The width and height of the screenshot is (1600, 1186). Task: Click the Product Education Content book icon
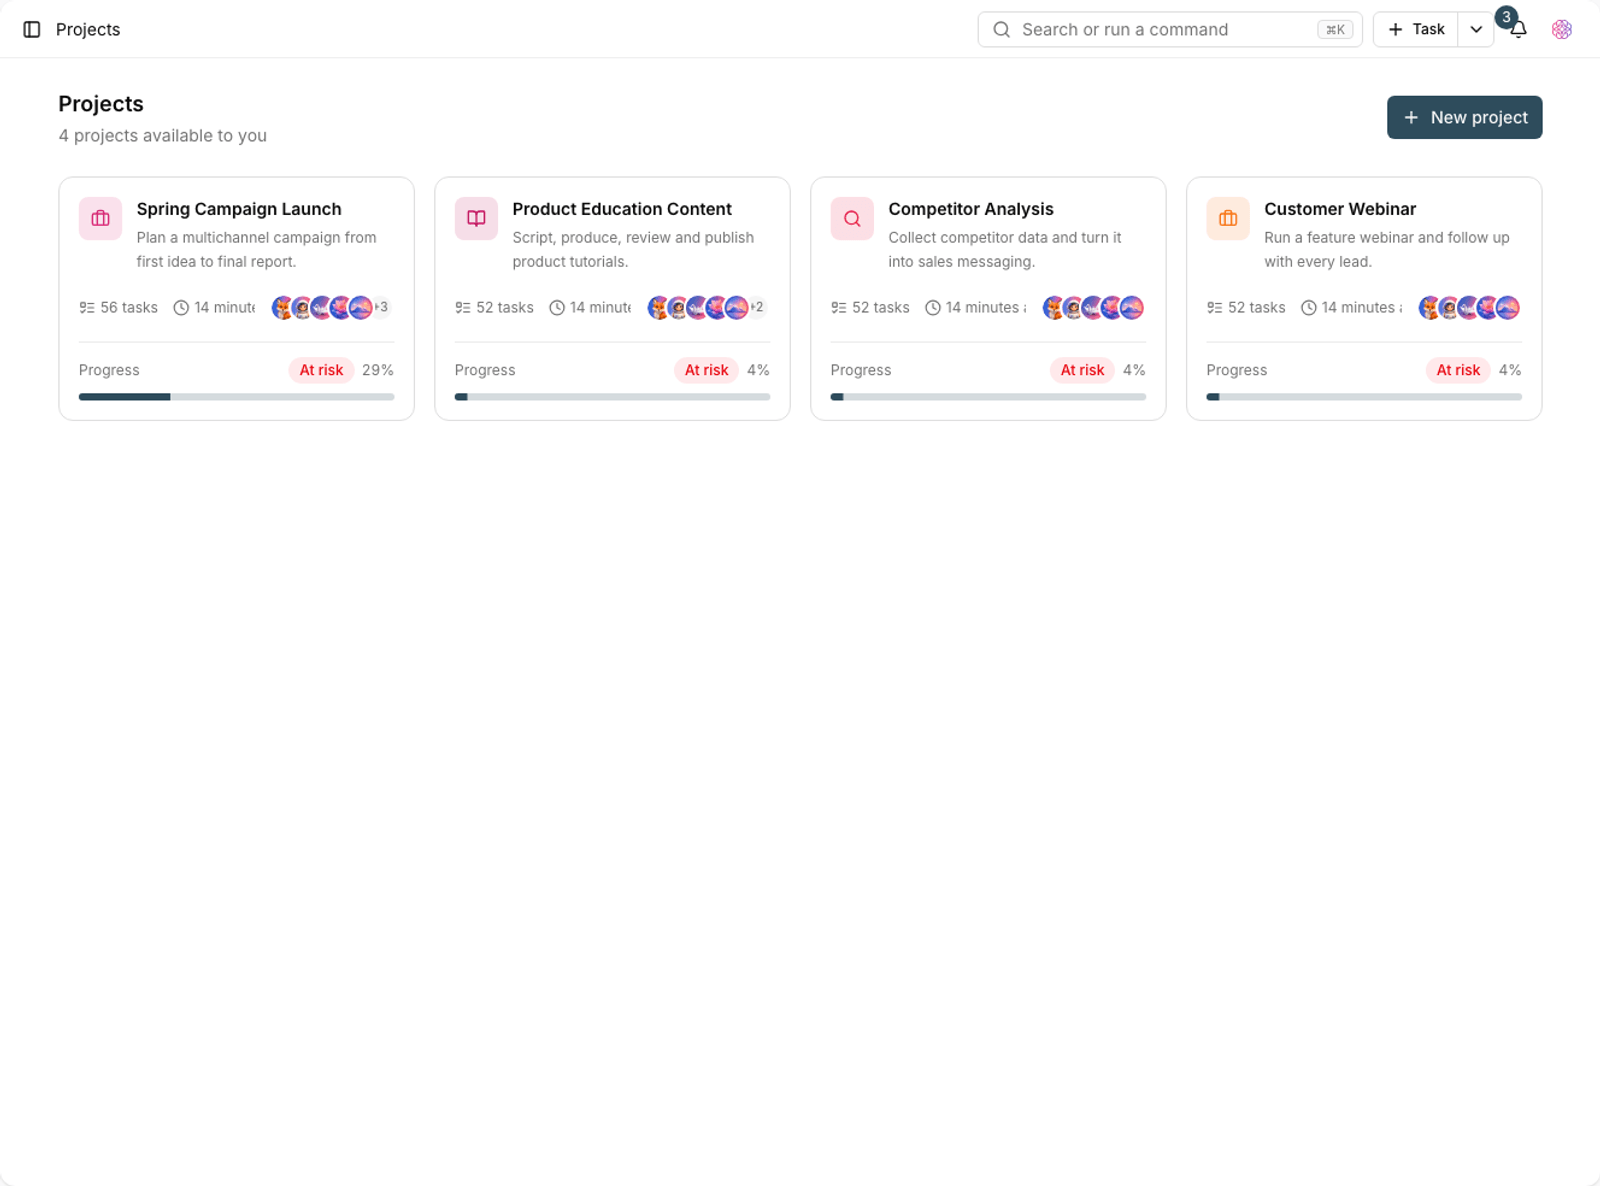tap(476, 219)
